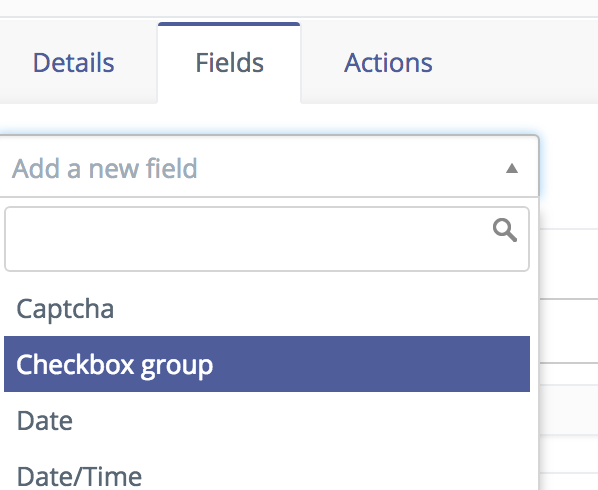Click inside the dropdown filter input
The image size is (598, 490).
click(x=267, y=239)
